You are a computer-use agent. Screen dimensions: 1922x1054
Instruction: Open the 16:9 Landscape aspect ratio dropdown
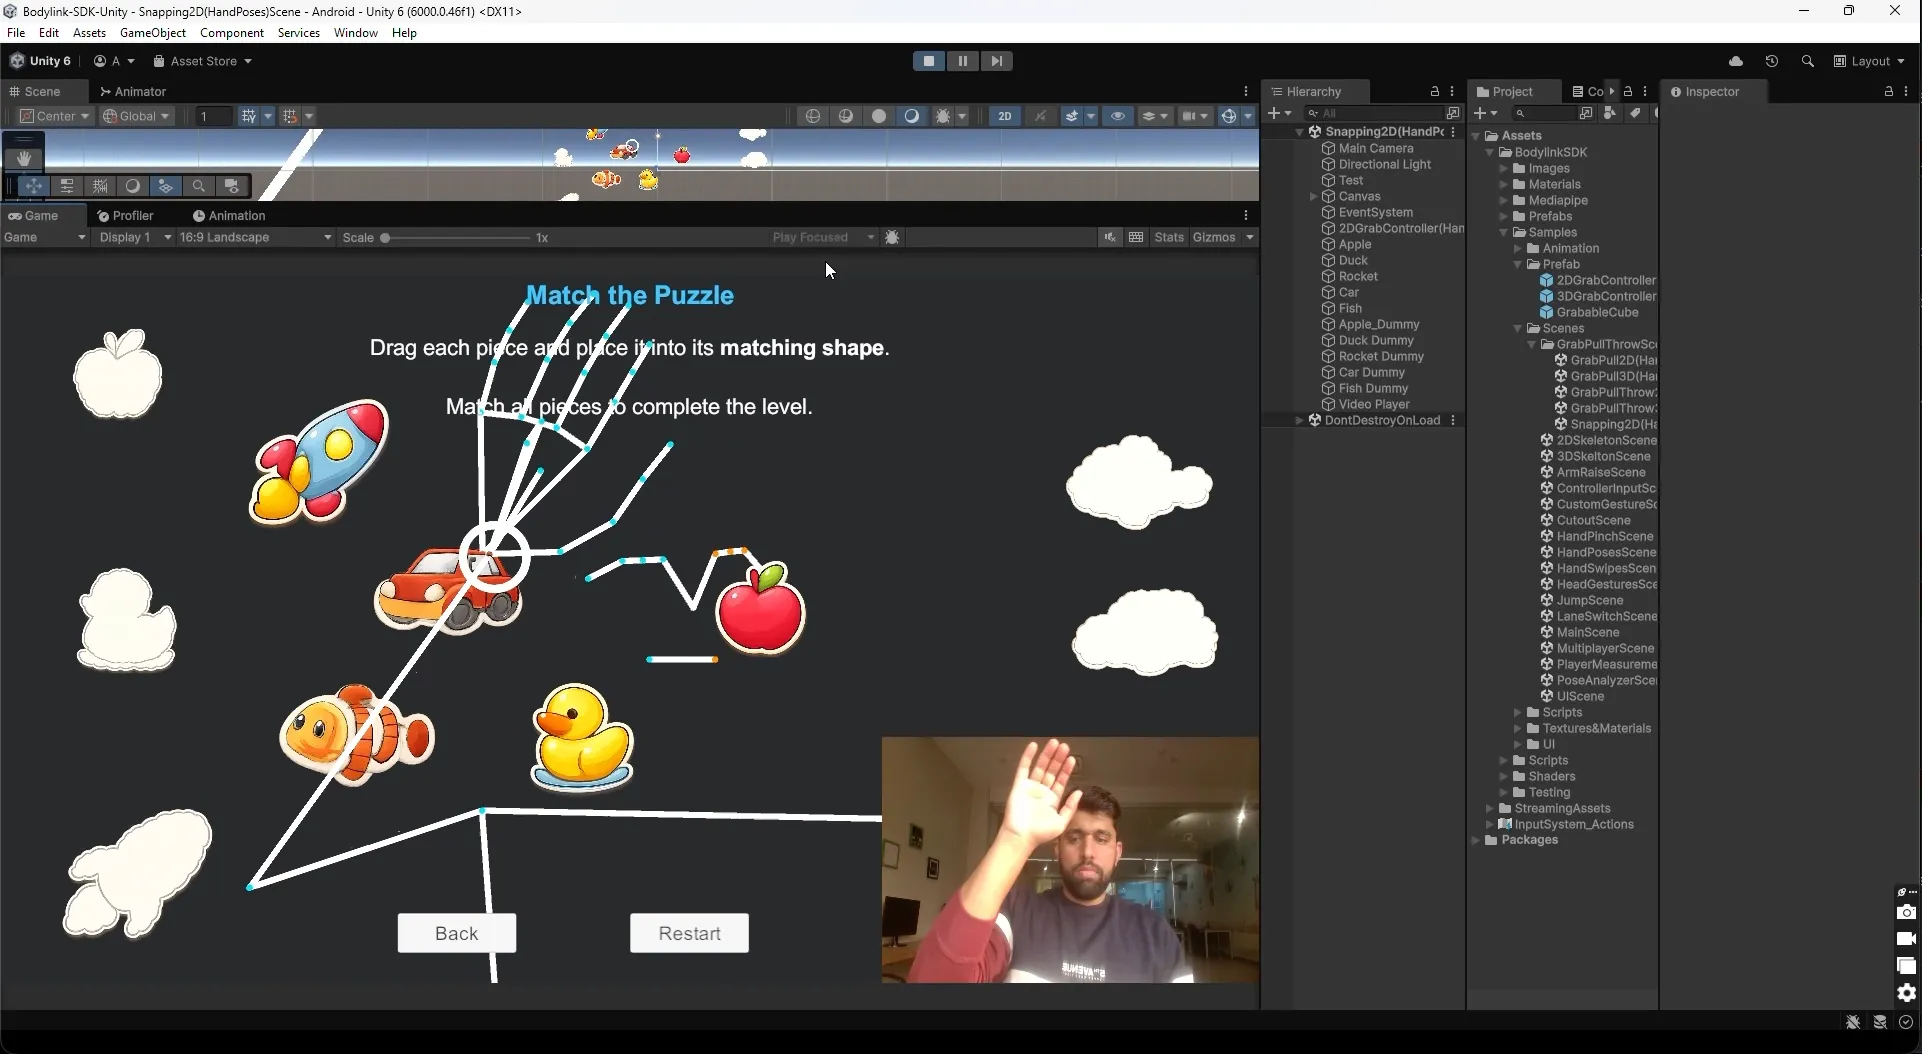click(x=255, y=237)
